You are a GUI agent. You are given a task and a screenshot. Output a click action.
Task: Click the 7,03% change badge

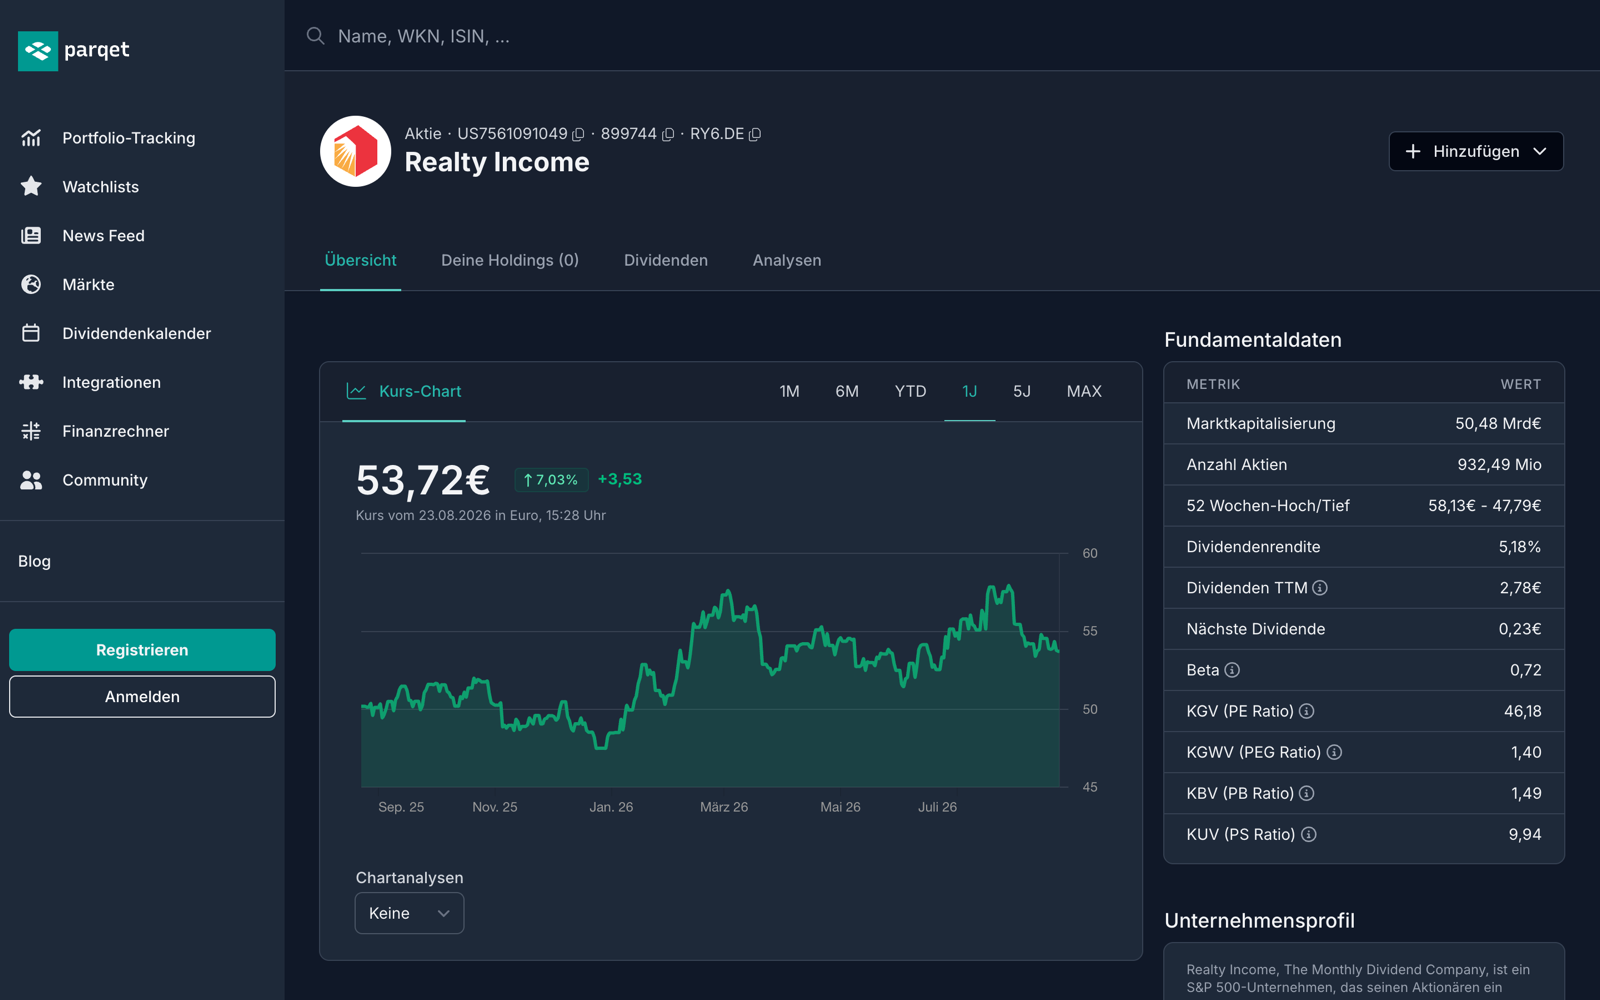(551, 480)
